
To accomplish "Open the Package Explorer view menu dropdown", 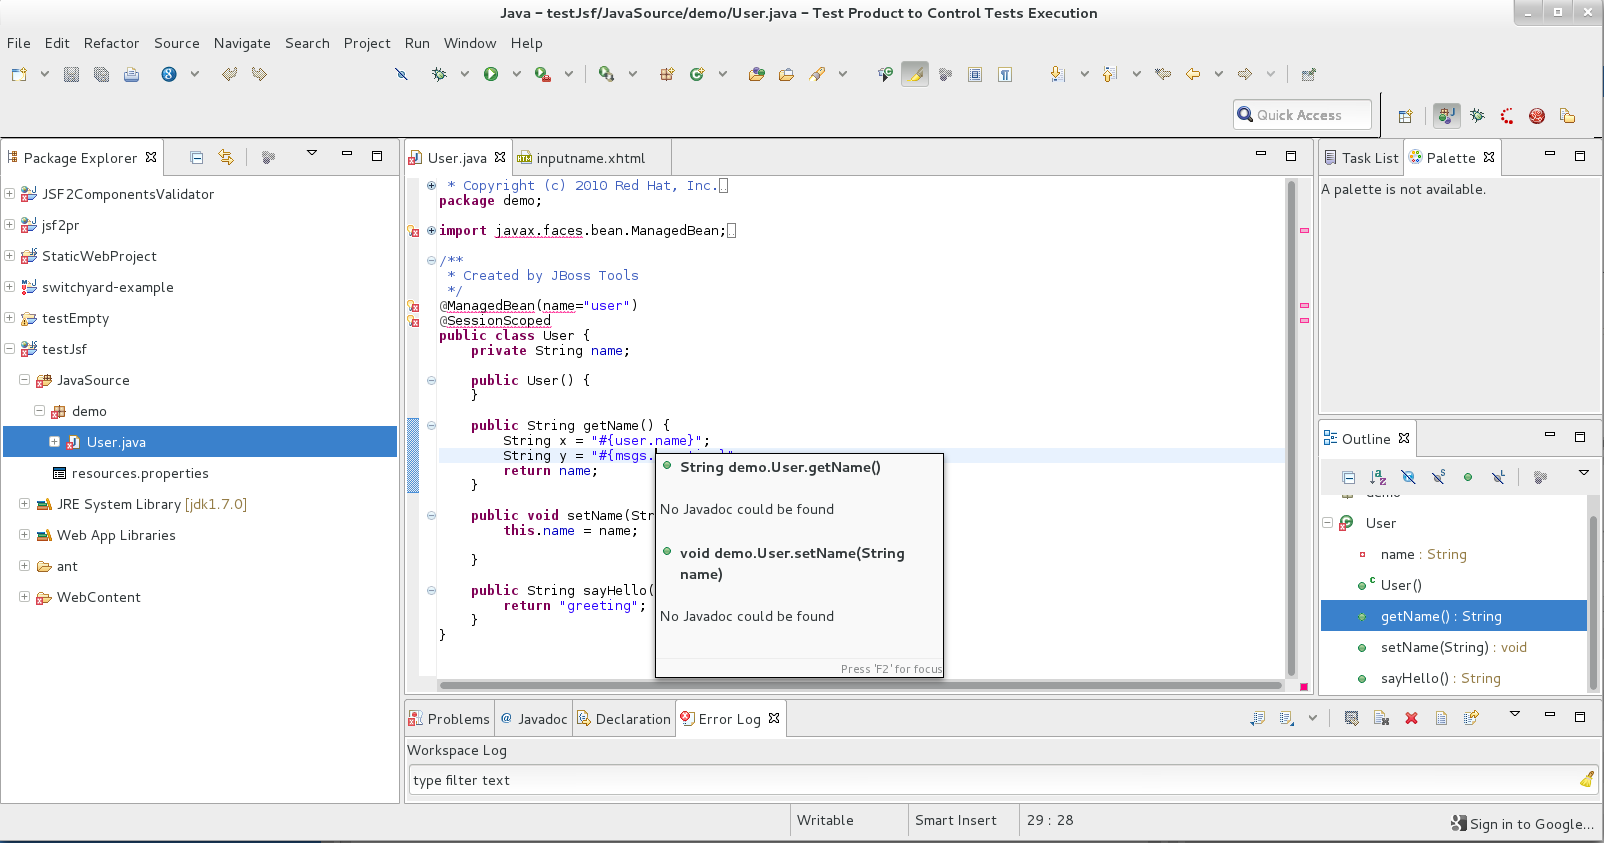I will click(312, 153).
